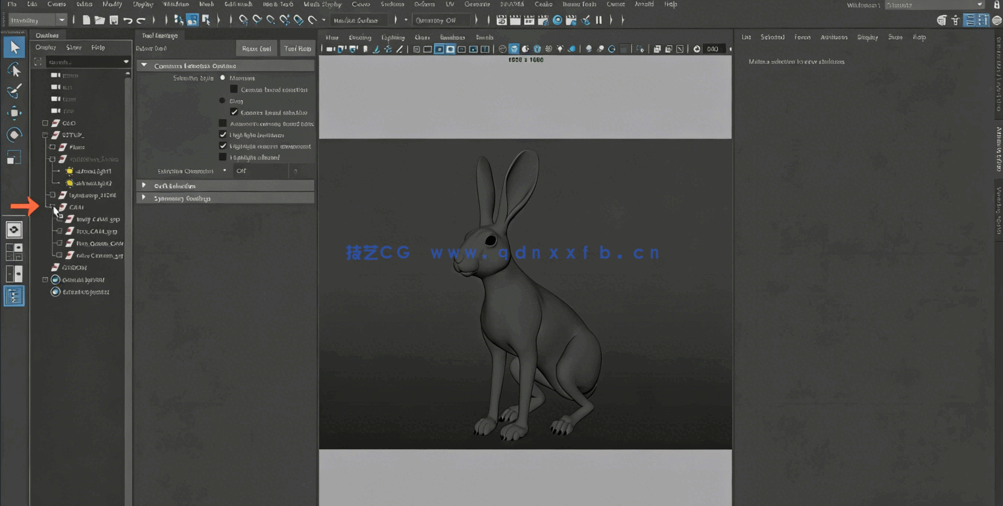Expand the Soft Selection section
Viewport: 1003px width, 506px height.
144,186
